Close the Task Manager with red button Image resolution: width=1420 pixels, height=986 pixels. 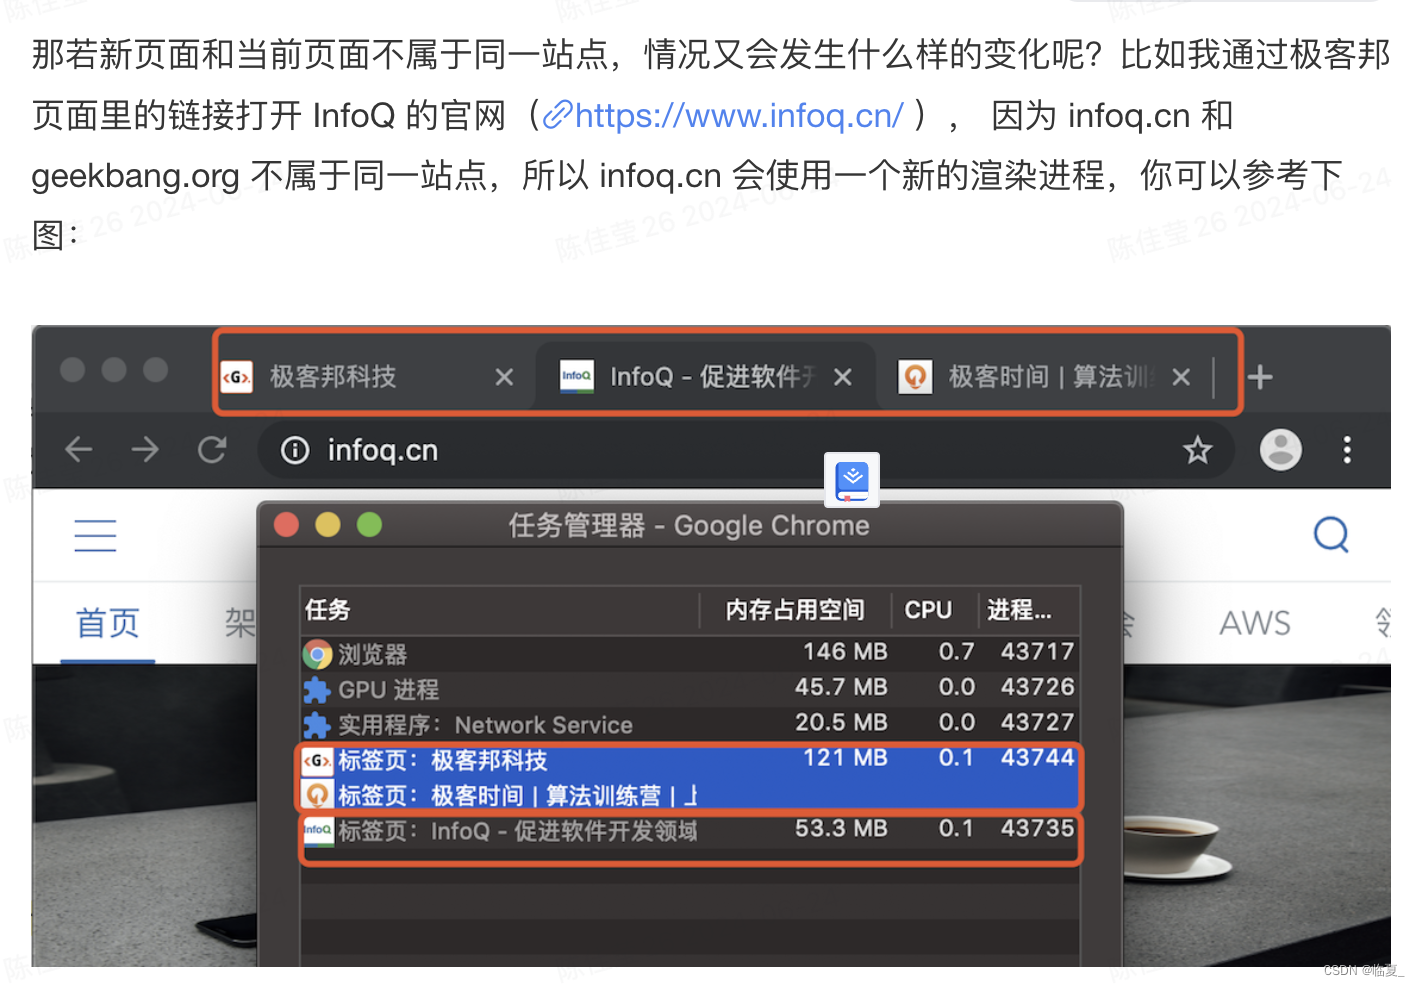tap(287, 525)
